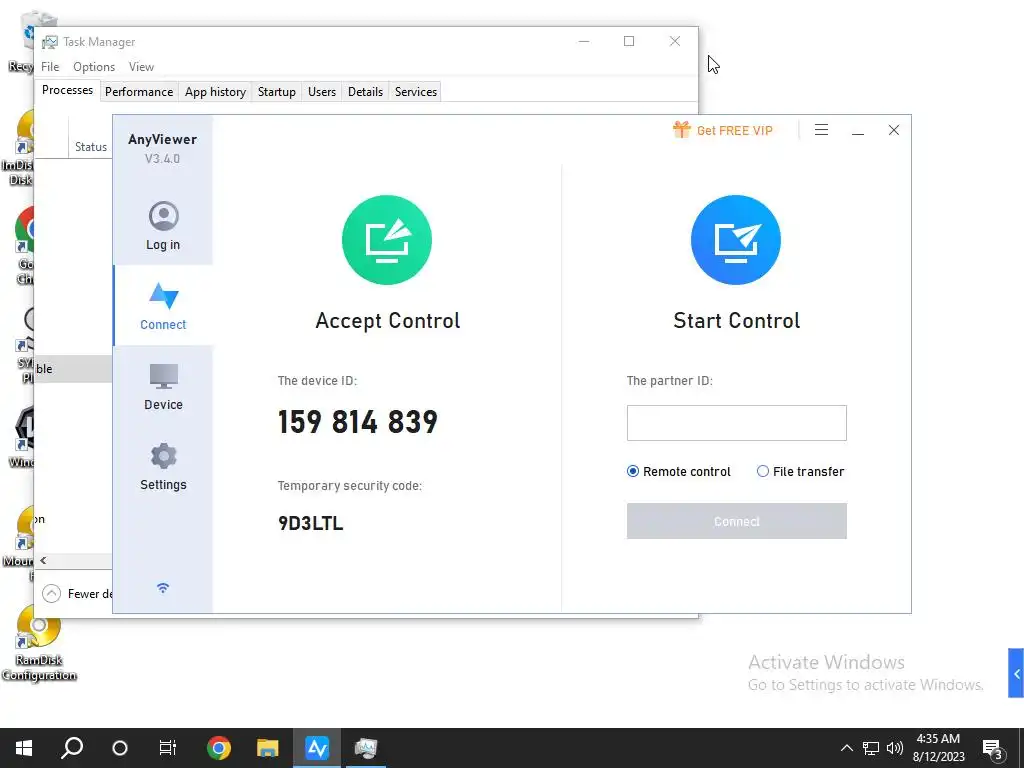Switch to the Processes tab
1024x768 pixels.
67,90
